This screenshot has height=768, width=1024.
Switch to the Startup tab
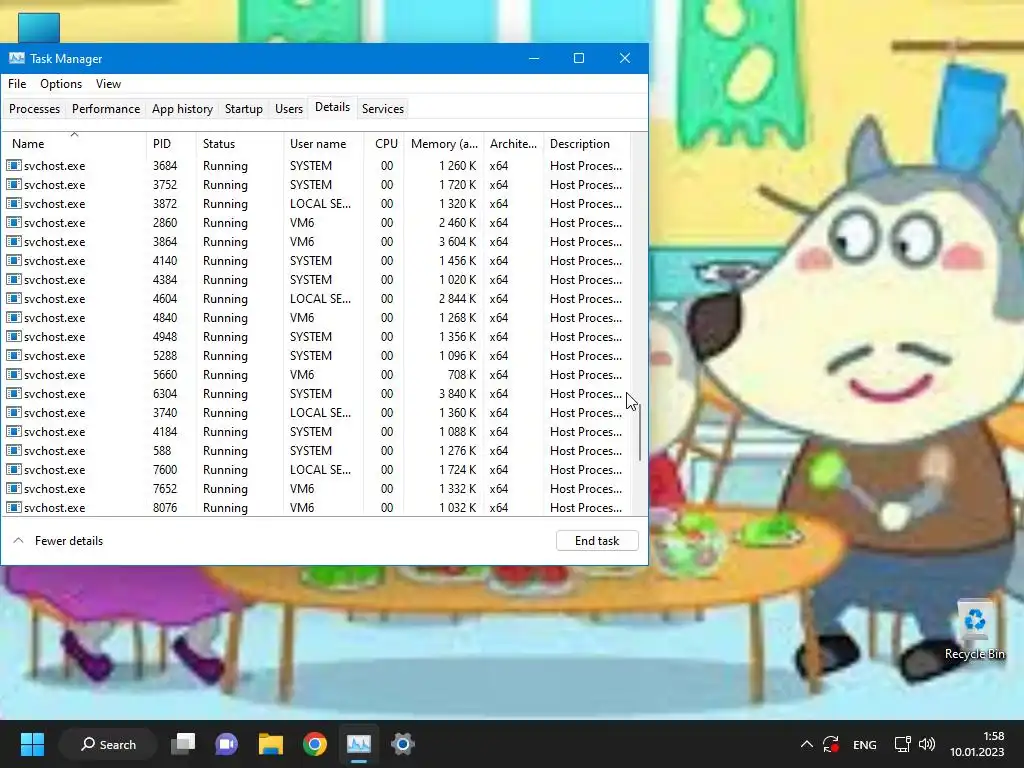pyautogui.click(x=244, y=108)
